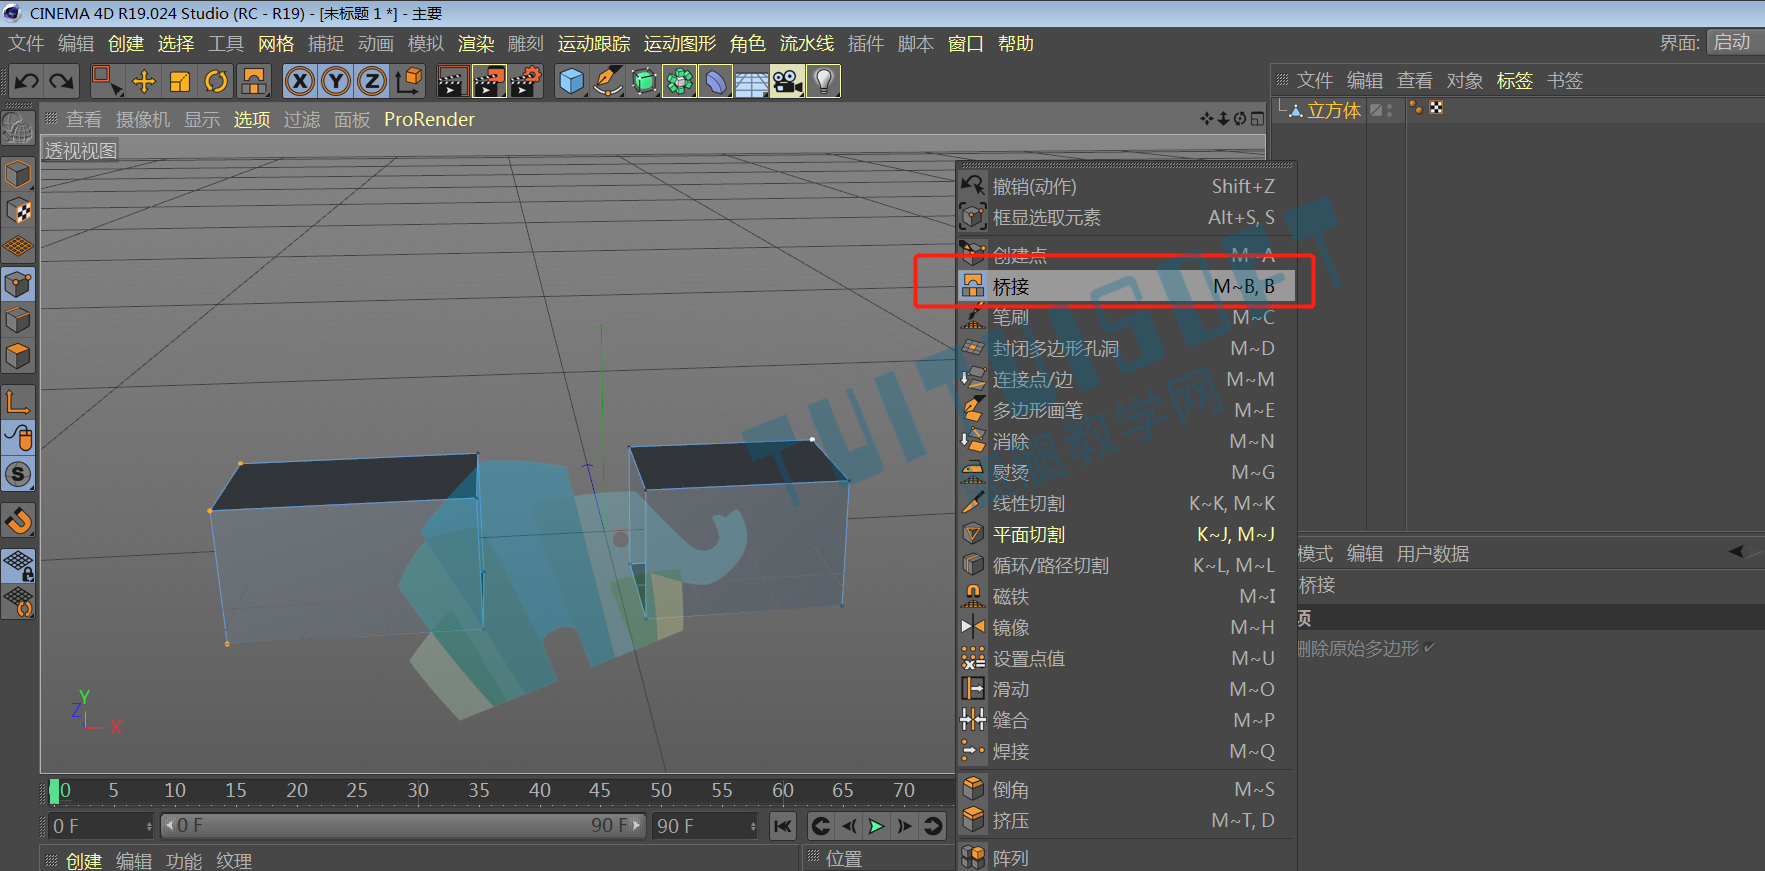
Task: Click the Redo arrow in top toolbar
Action: click(x=62, y=81)
